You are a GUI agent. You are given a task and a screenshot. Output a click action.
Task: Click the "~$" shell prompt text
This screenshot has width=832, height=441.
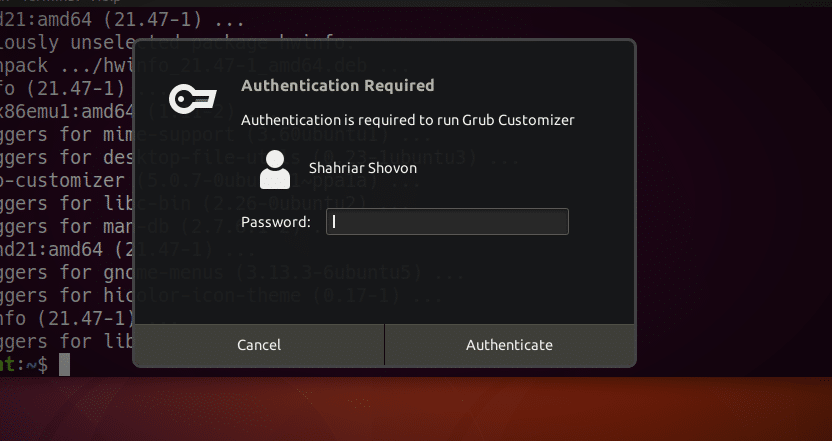(36, 365)
